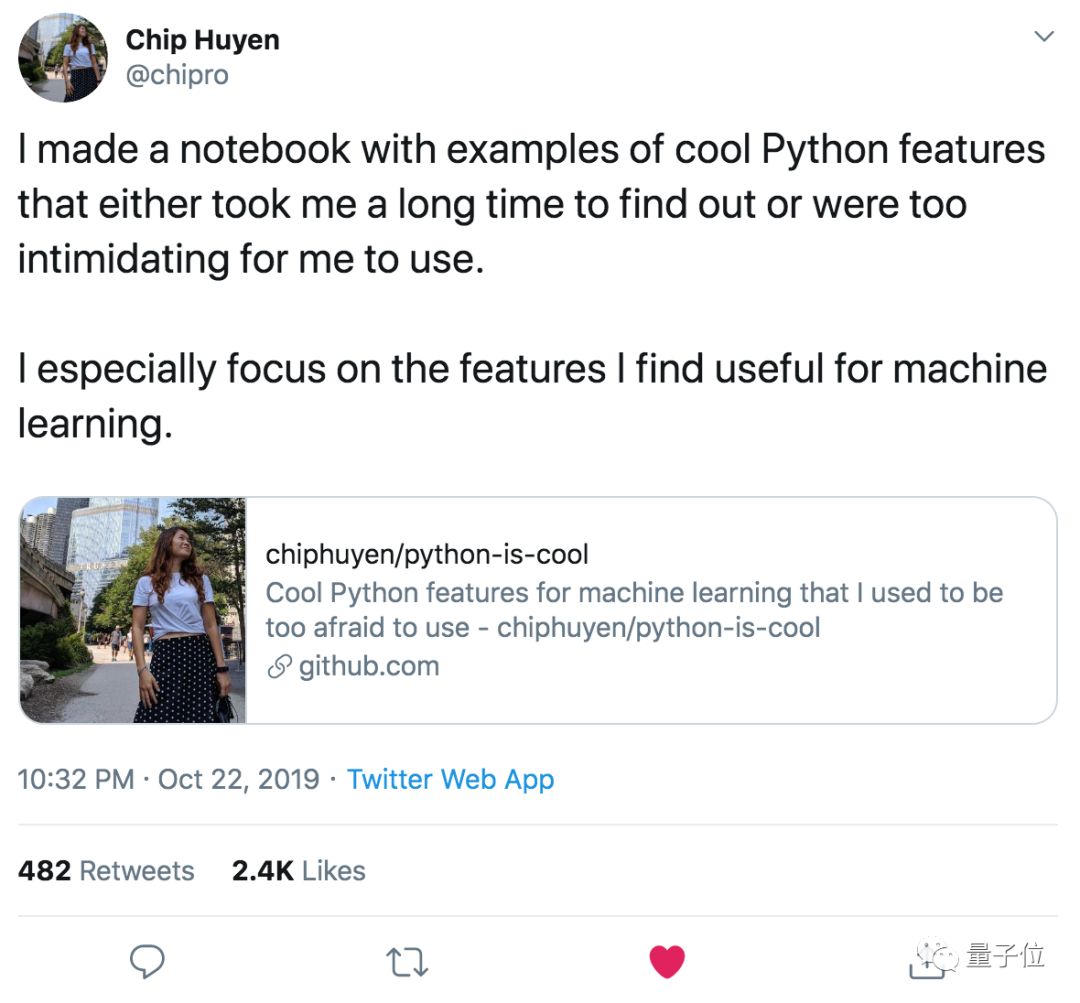Click the WeChat logo watermark

tap(941, 957)
